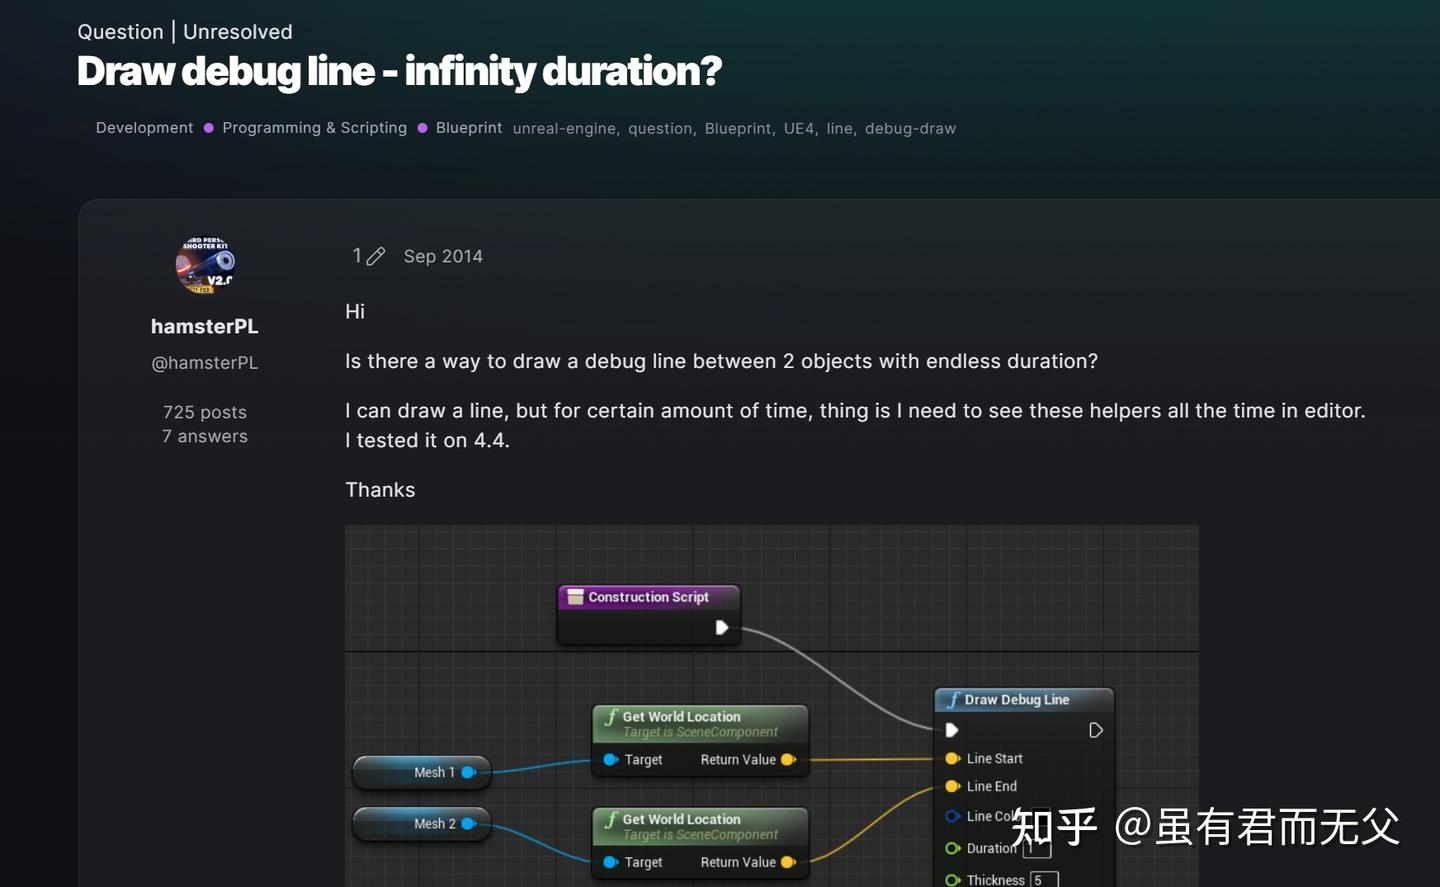Open the unreal-engine tag

tap(563, 128)
